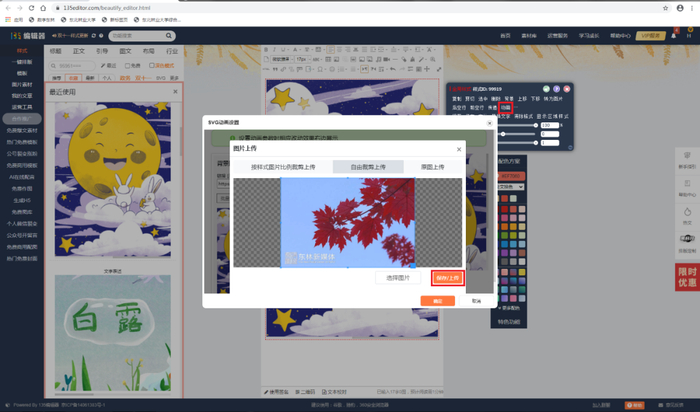Image resolution: width=700 pixels, height=412 pixels.
Task: Click green round icon in style panel
Action: click(x=546, y=89)
